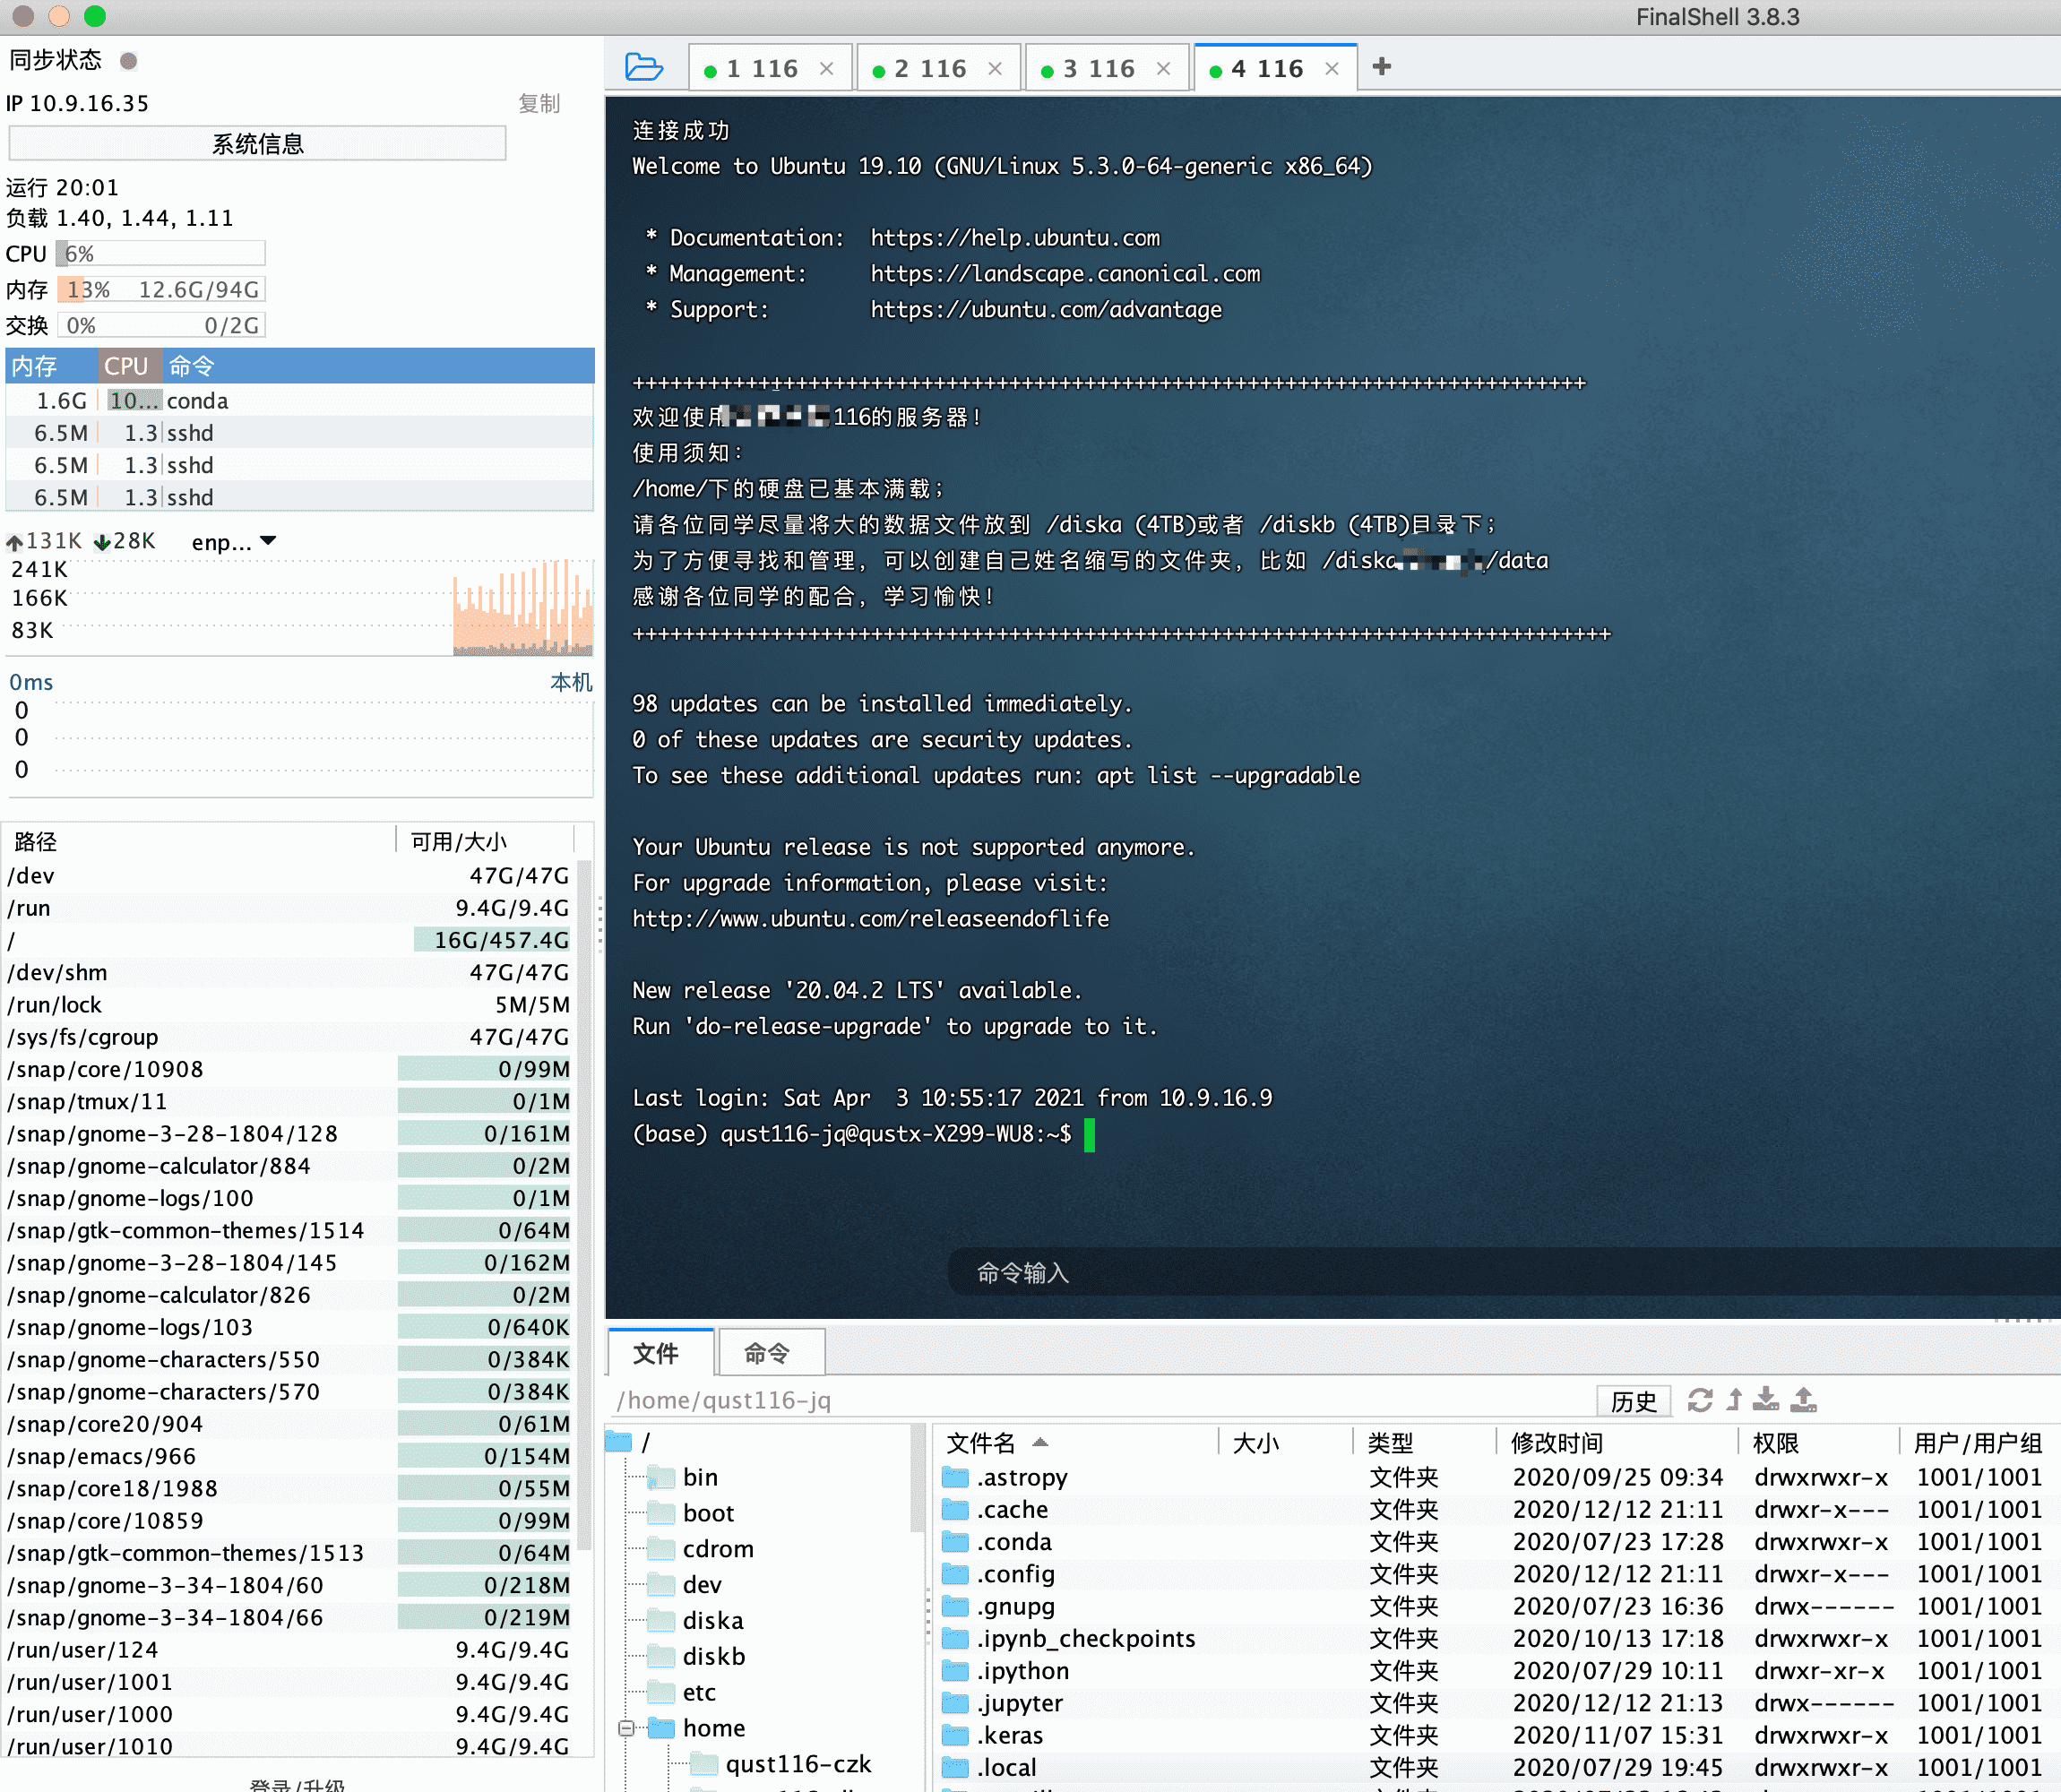Image resolution: width=2061 pixels, height=1792 pixels.
Task: Open a new tab with the plus icon
Action: 1382,66
